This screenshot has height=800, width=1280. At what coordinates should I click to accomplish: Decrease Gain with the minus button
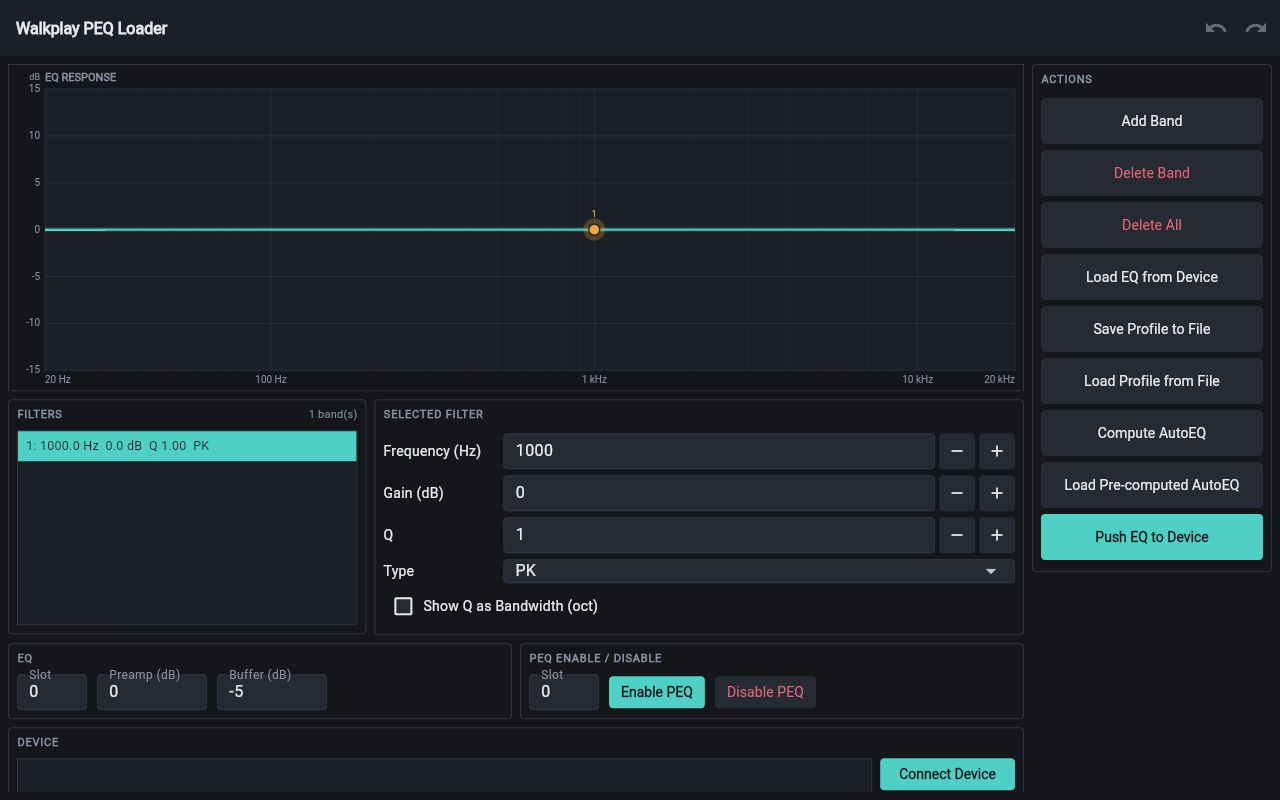(957, 493)
